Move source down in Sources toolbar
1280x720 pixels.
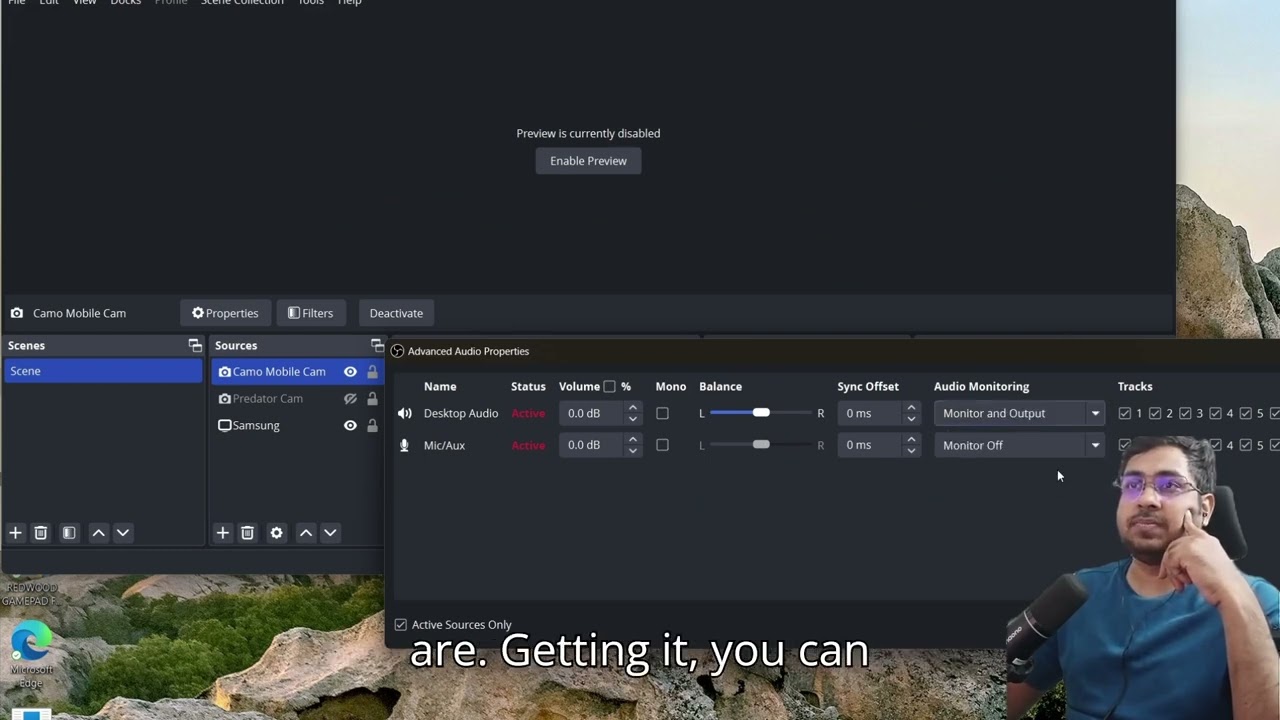pos(330,533)
